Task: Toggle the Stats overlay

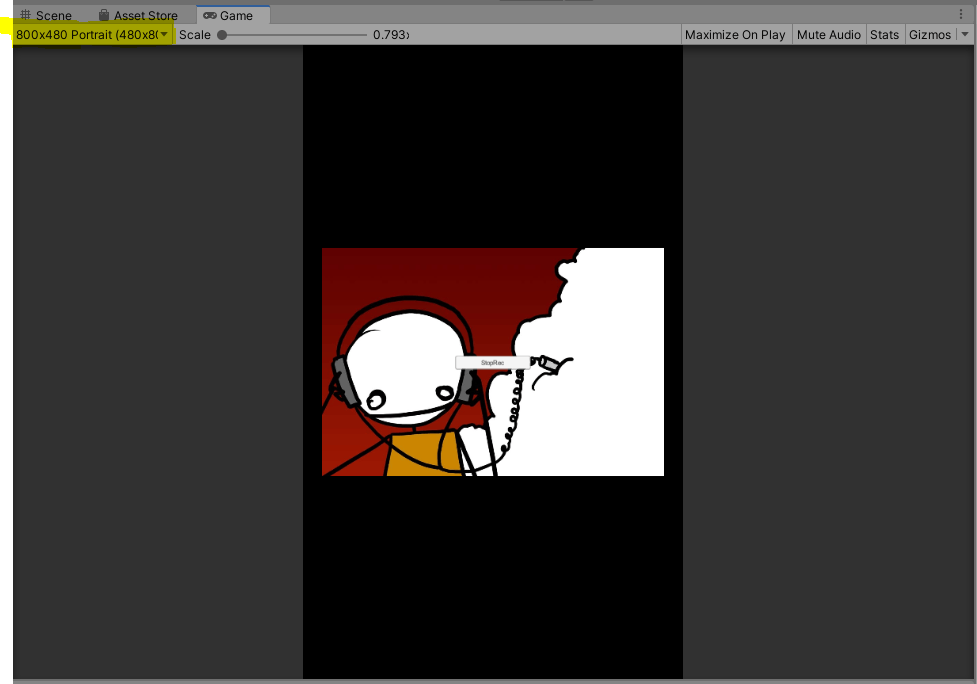Action: [x=884, y=35]
